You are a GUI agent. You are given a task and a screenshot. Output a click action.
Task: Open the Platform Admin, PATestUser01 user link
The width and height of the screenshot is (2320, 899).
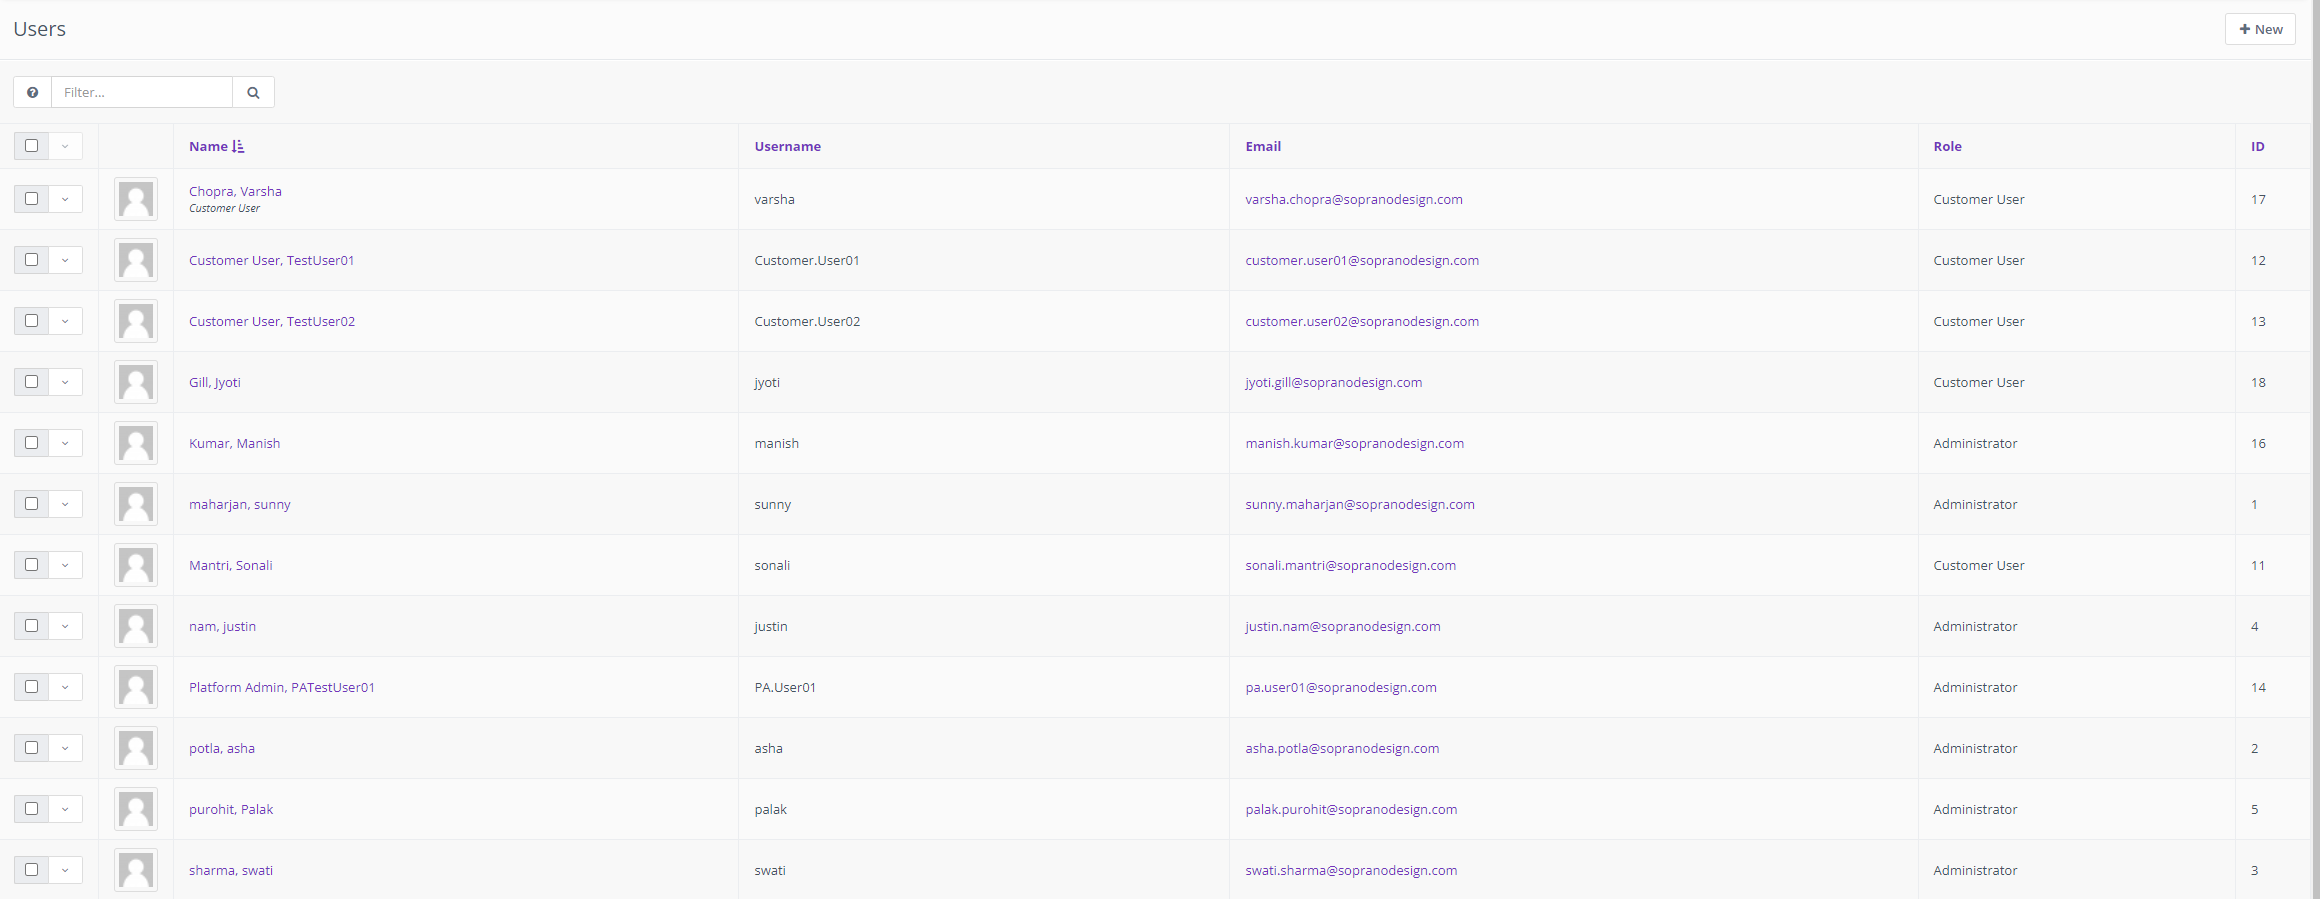click(281, 687)
